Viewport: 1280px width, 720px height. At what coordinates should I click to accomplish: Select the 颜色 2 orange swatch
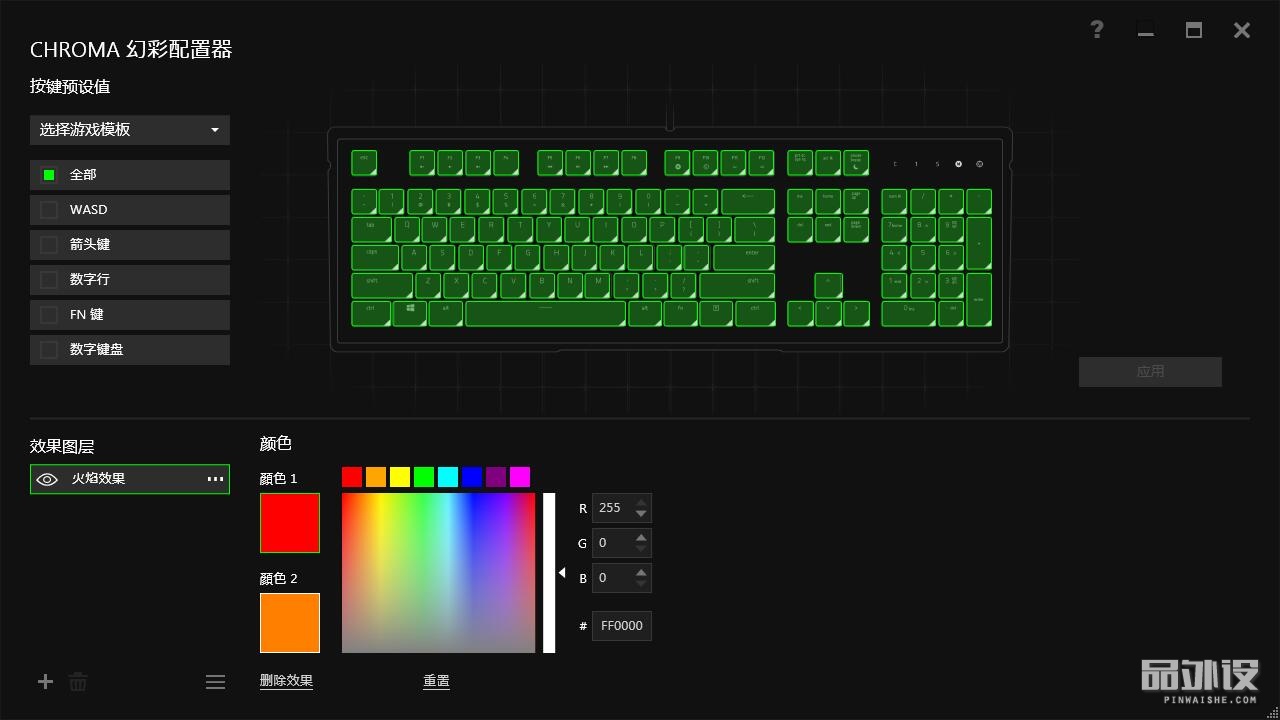tap(290, 623)
